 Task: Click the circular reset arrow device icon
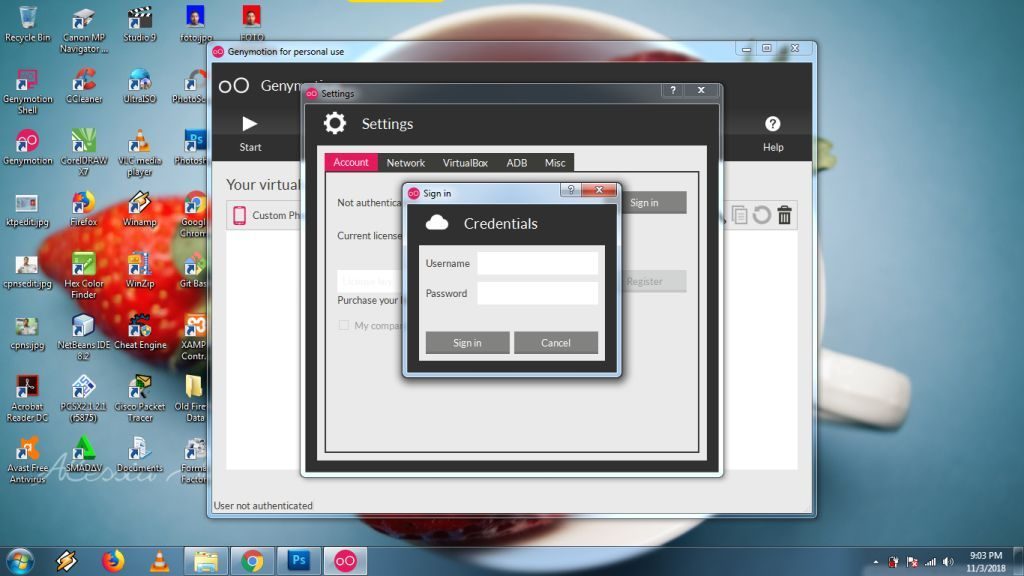click(762, 215)
